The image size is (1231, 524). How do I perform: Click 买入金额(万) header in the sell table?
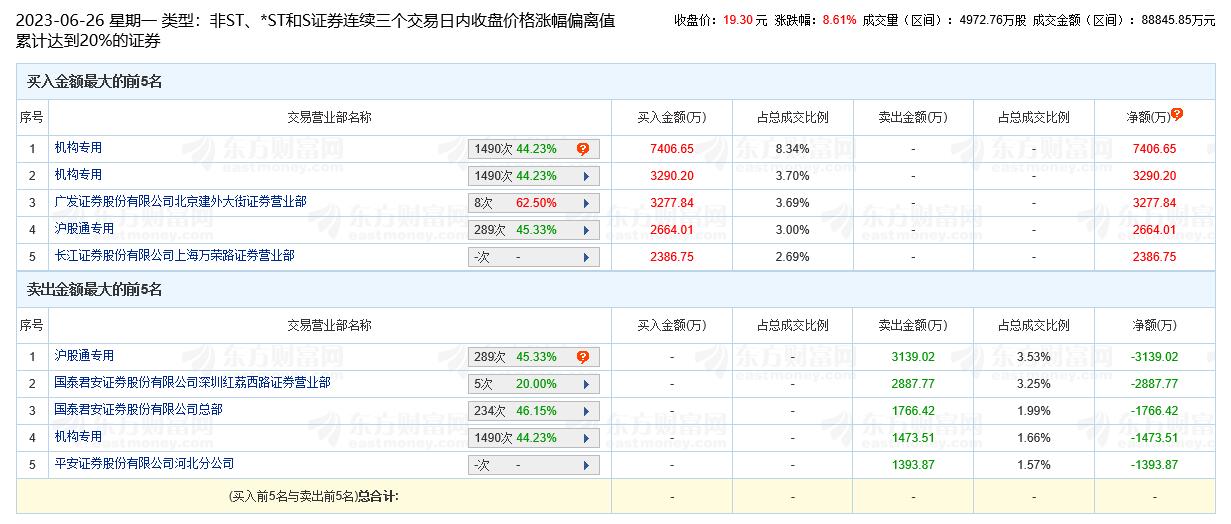pos(672,325)
